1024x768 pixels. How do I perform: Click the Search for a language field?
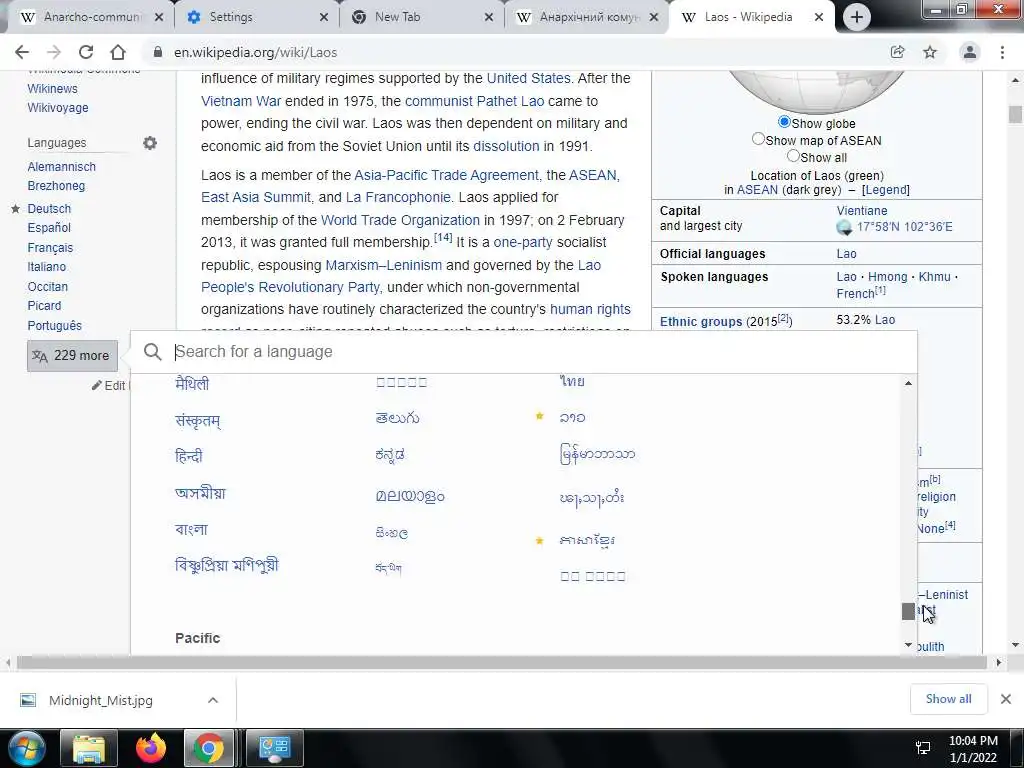coord(524,351)
